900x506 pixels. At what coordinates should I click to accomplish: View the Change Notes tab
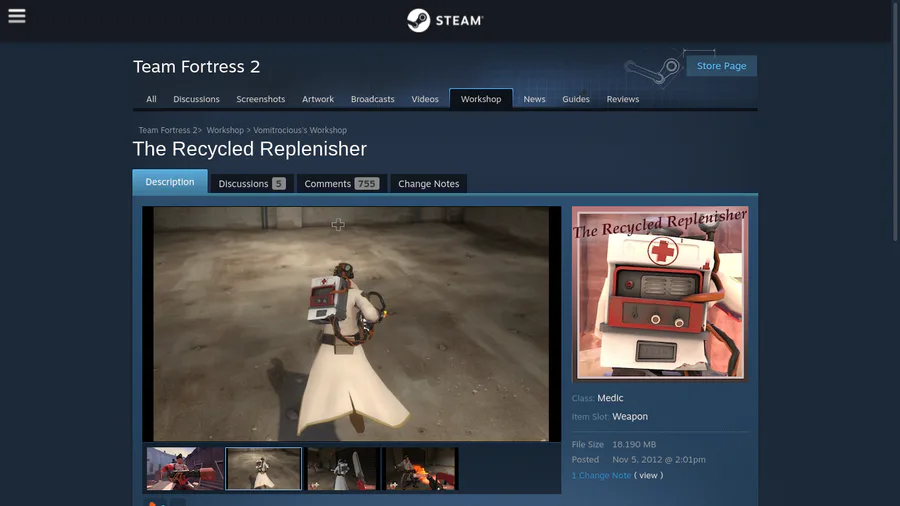click(x=429, y=184)
